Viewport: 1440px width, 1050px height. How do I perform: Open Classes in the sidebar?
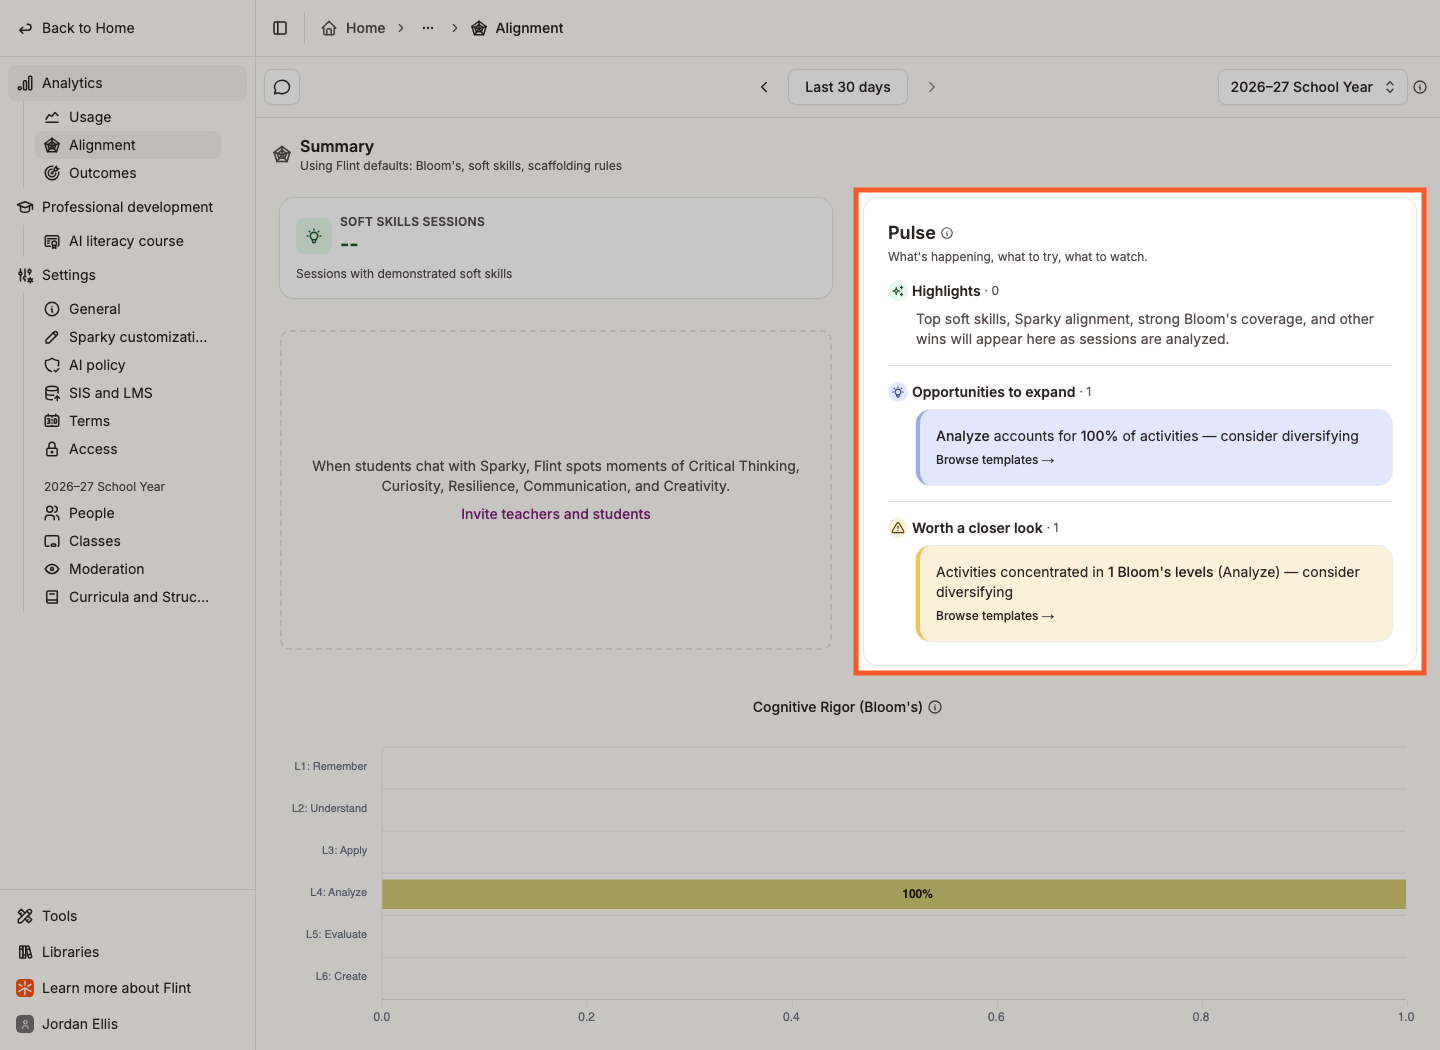[128, 541]
